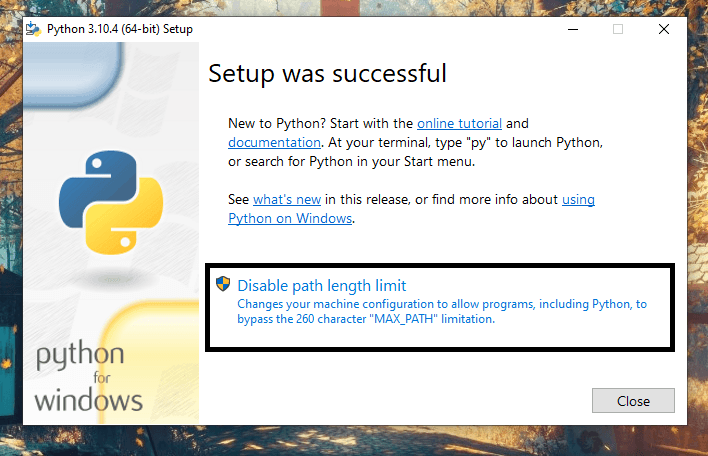Click the UAC shield icon beside Disable path length limit

[x=223, y=284]
